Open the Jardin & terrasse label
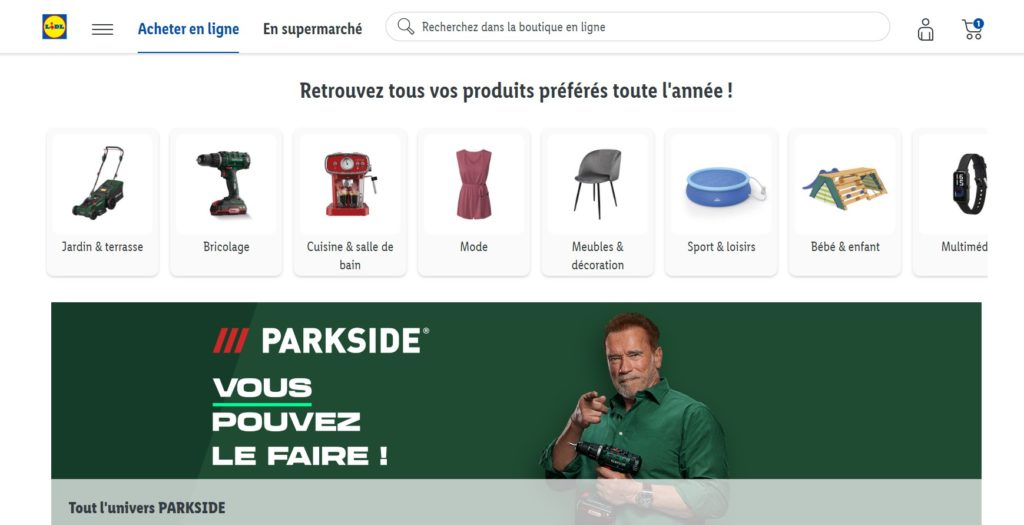 [103, 247]
